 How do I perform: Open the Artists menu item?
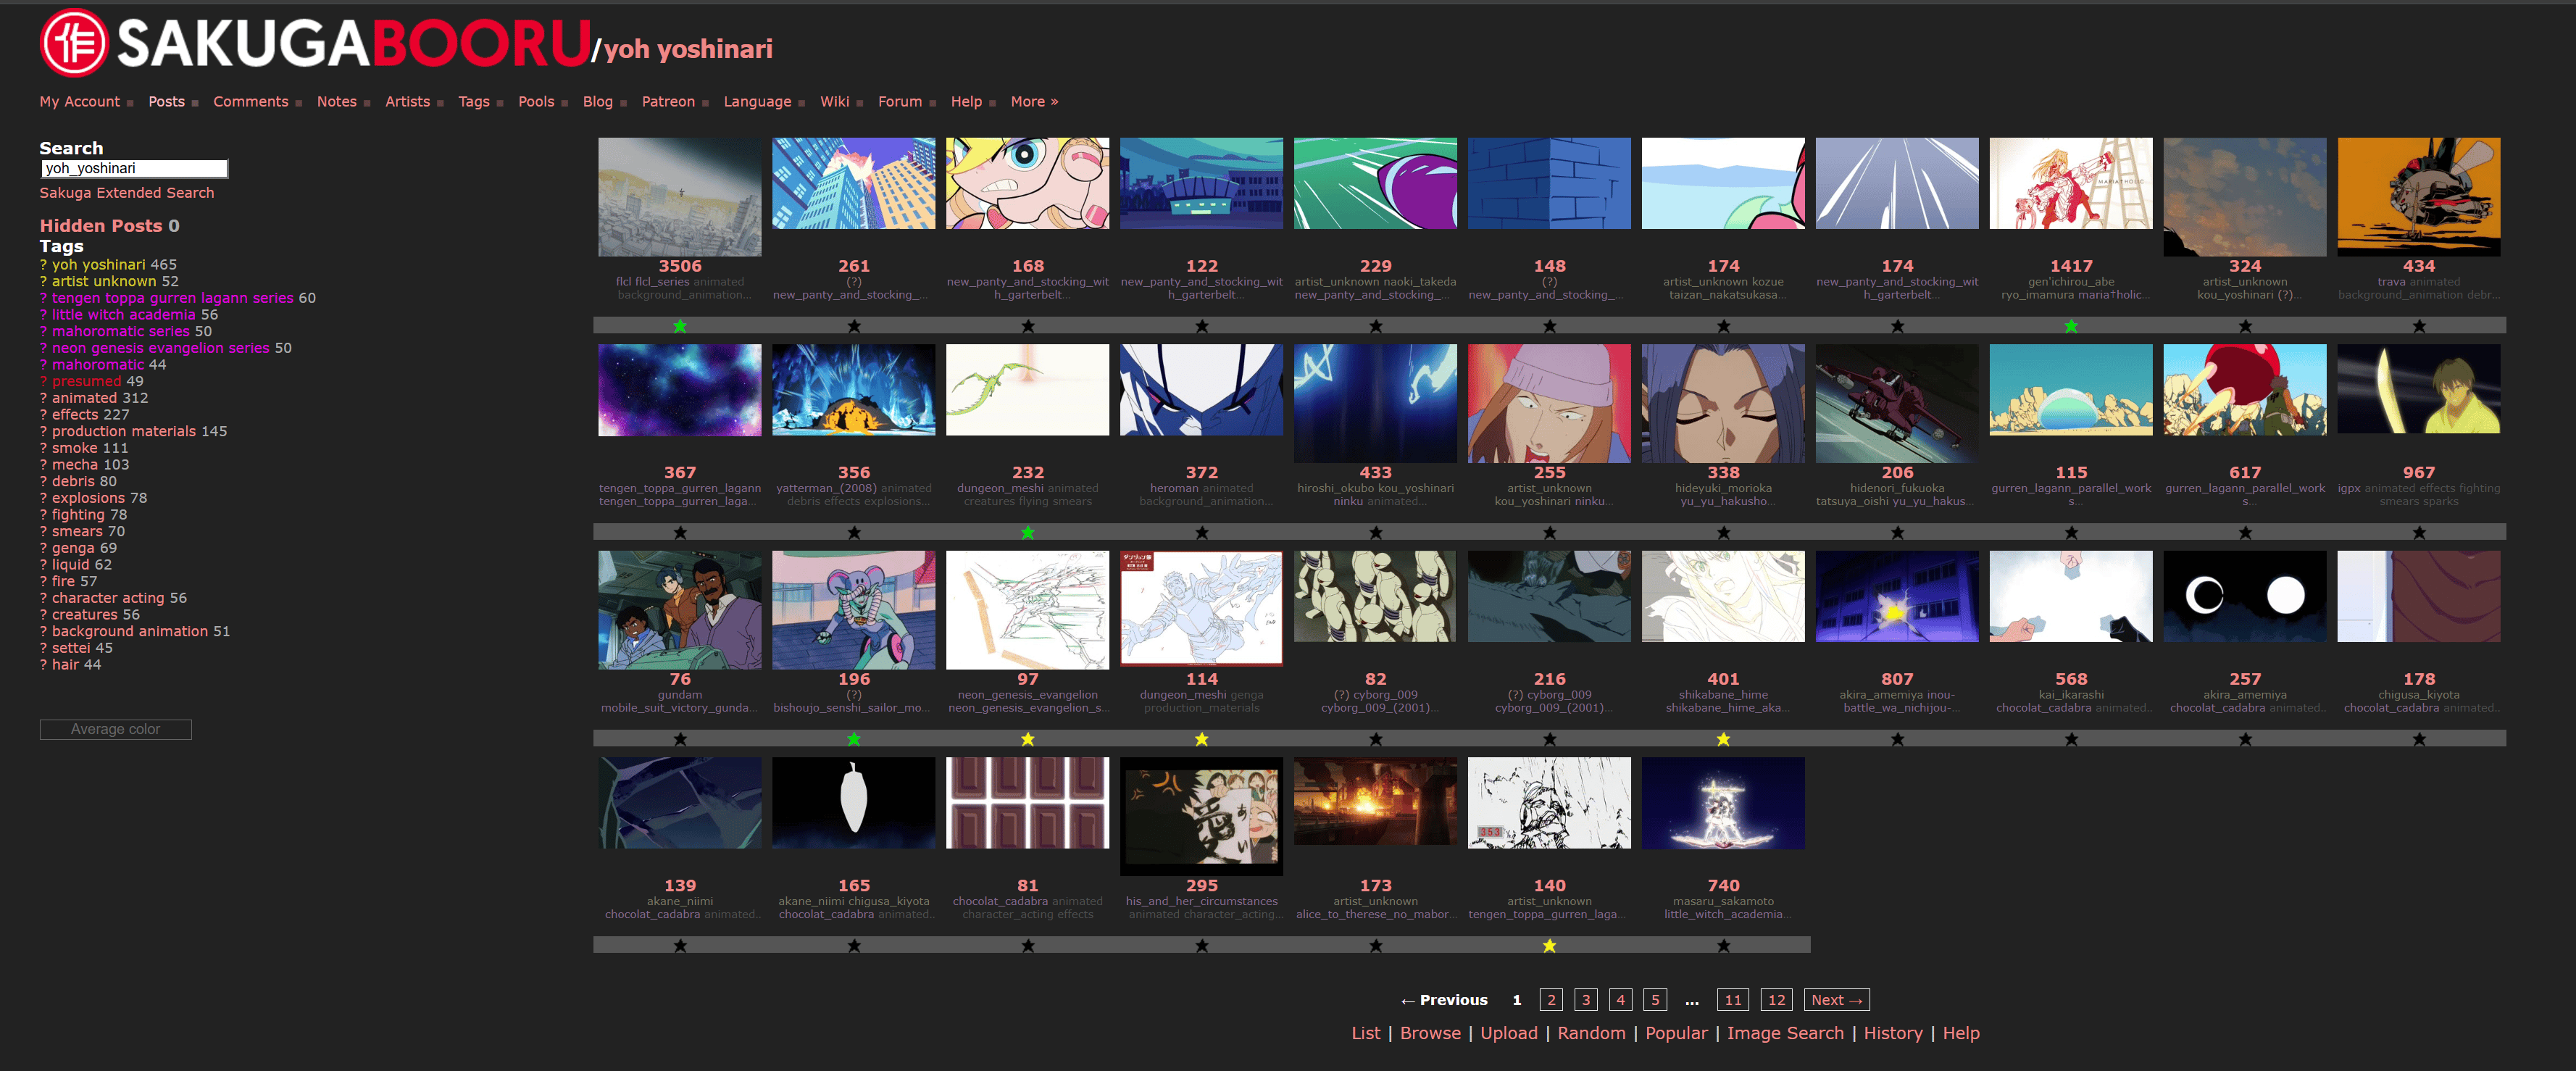point(407,102)
